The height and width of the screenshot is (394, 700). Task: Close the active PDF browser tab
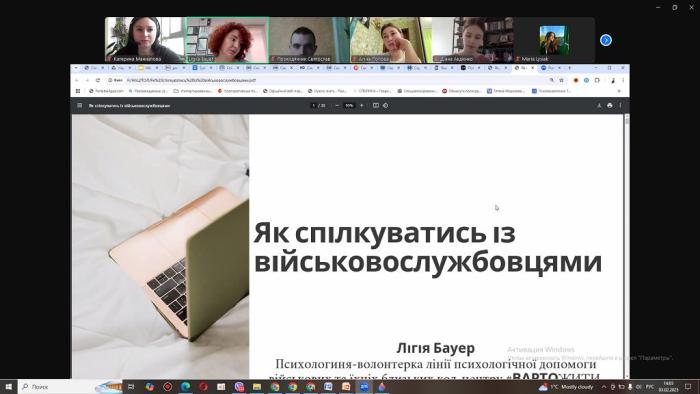pyautogui.click(x=533, y=68)
